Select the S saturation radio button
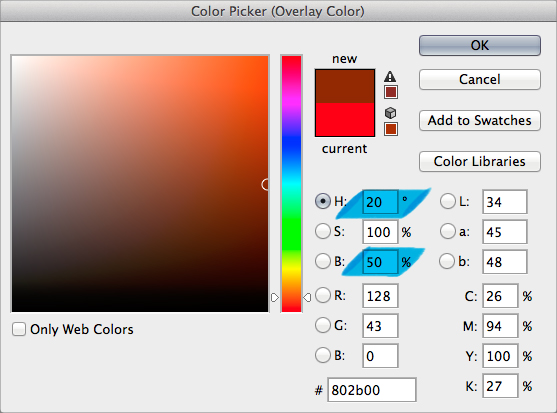This screenshot has height=413, width=557. [x=323, y=231]
